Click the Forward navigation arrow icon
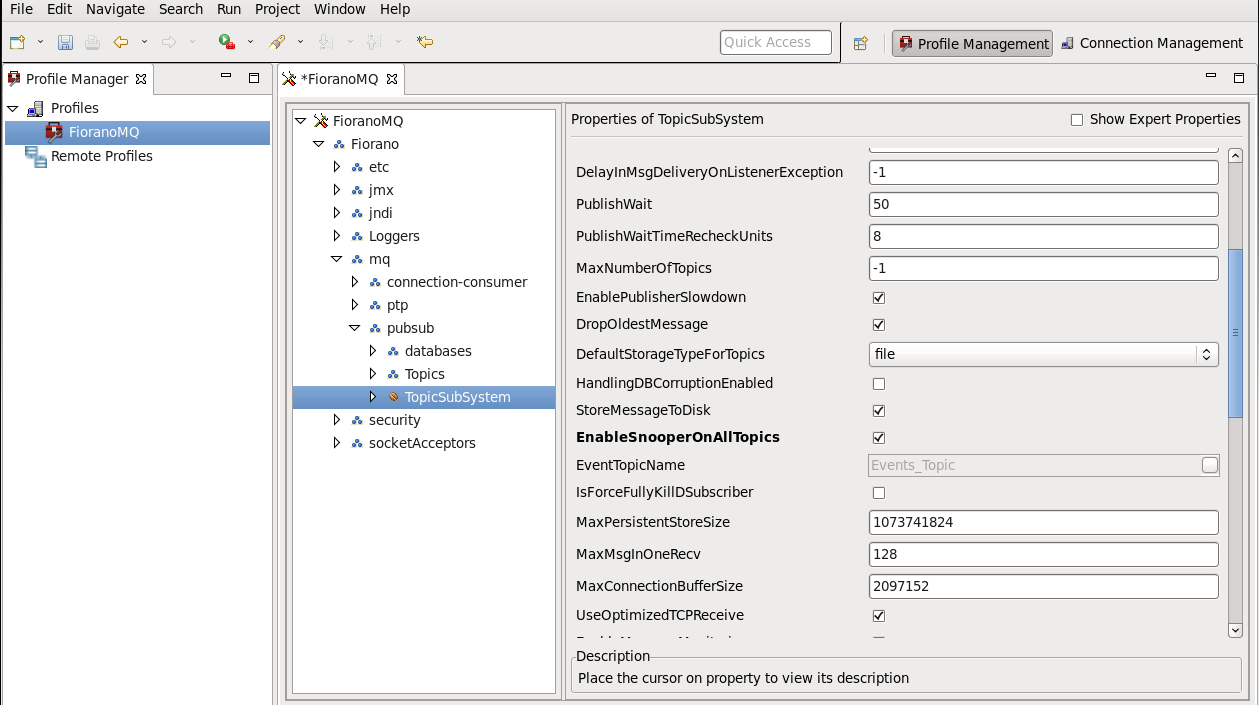 tap(169, 42)
